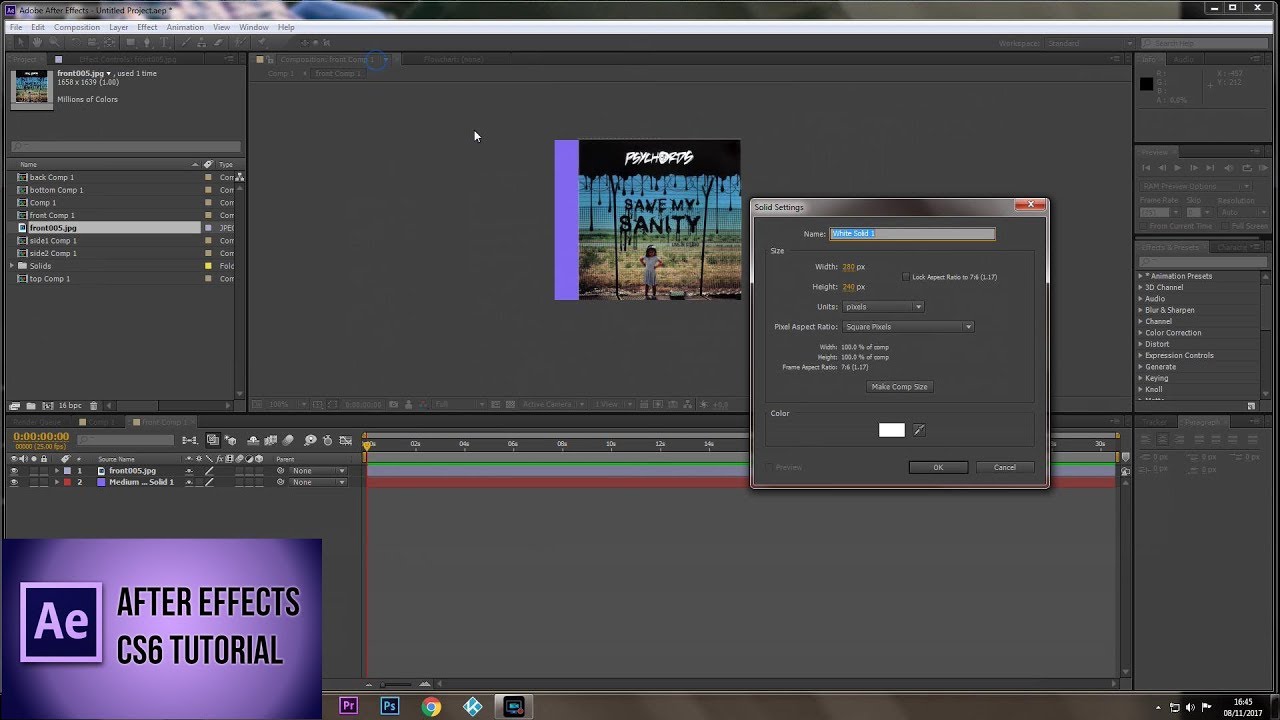This screenshot has width=1280, height=720.
Task: Switch to the Render Queue tab
Action: click(x=39, y=423)
